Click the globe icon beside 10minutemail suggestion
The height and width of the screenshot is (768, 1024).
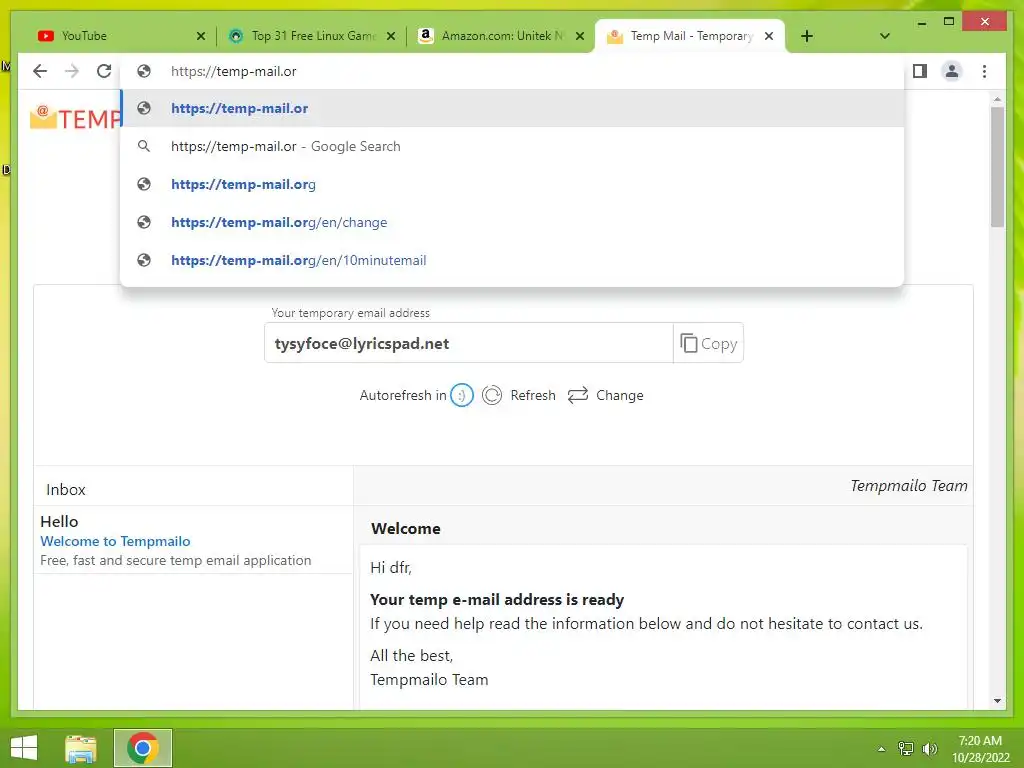click(144, 260)
